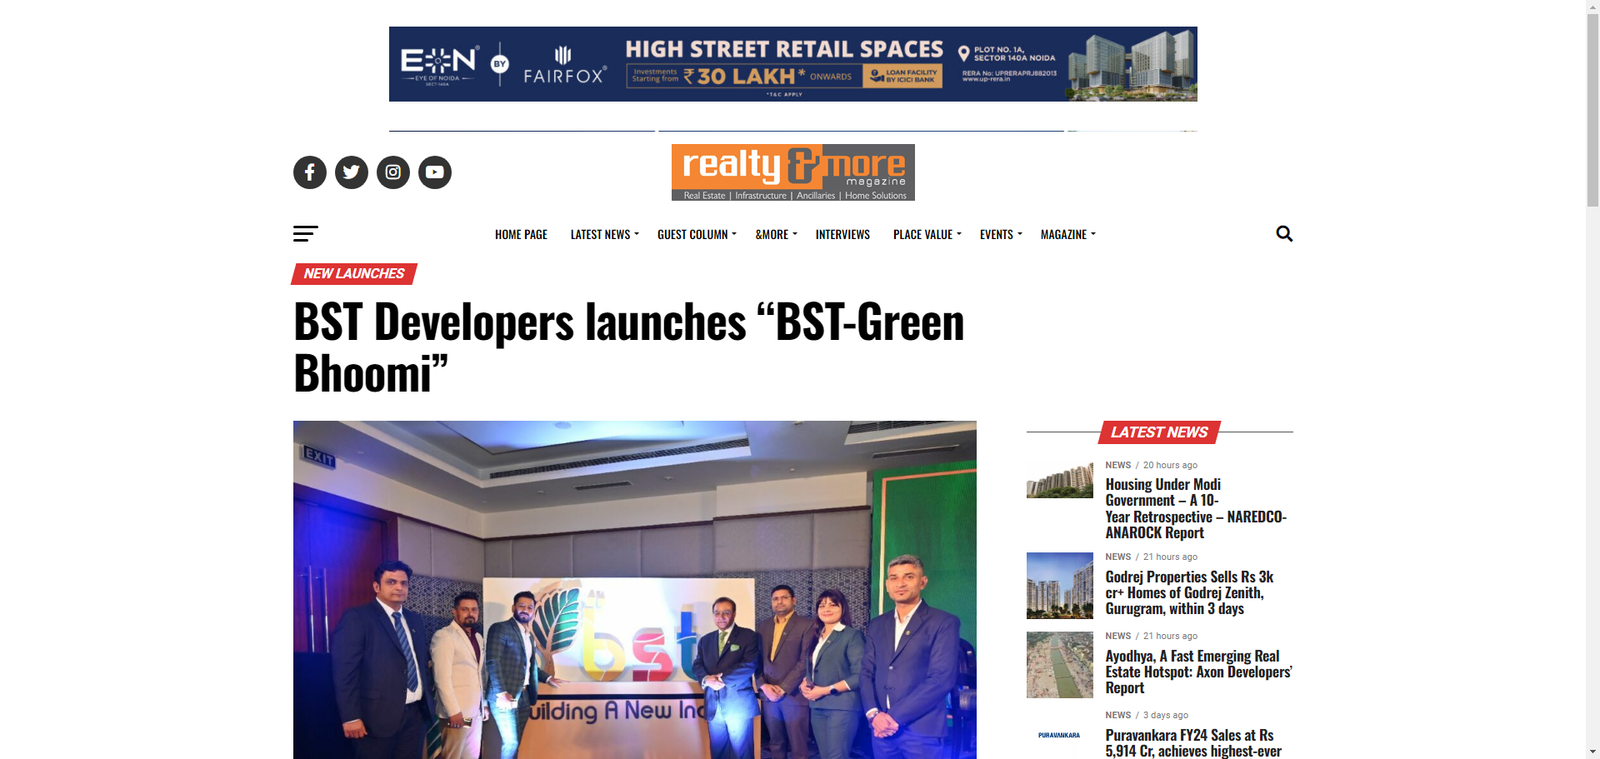Image resolution: width=1600 pixels, height=759 pixels.
Task: Click the '3 days ago' timestamp
Action: click(1166, 715)
